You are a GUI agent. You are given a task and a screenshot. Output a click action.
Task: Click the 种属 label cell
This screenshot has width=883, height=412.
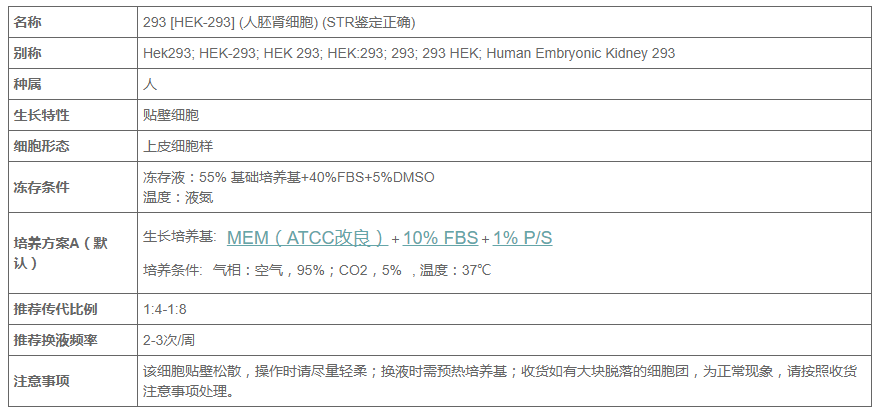click(x=73, y=84)
